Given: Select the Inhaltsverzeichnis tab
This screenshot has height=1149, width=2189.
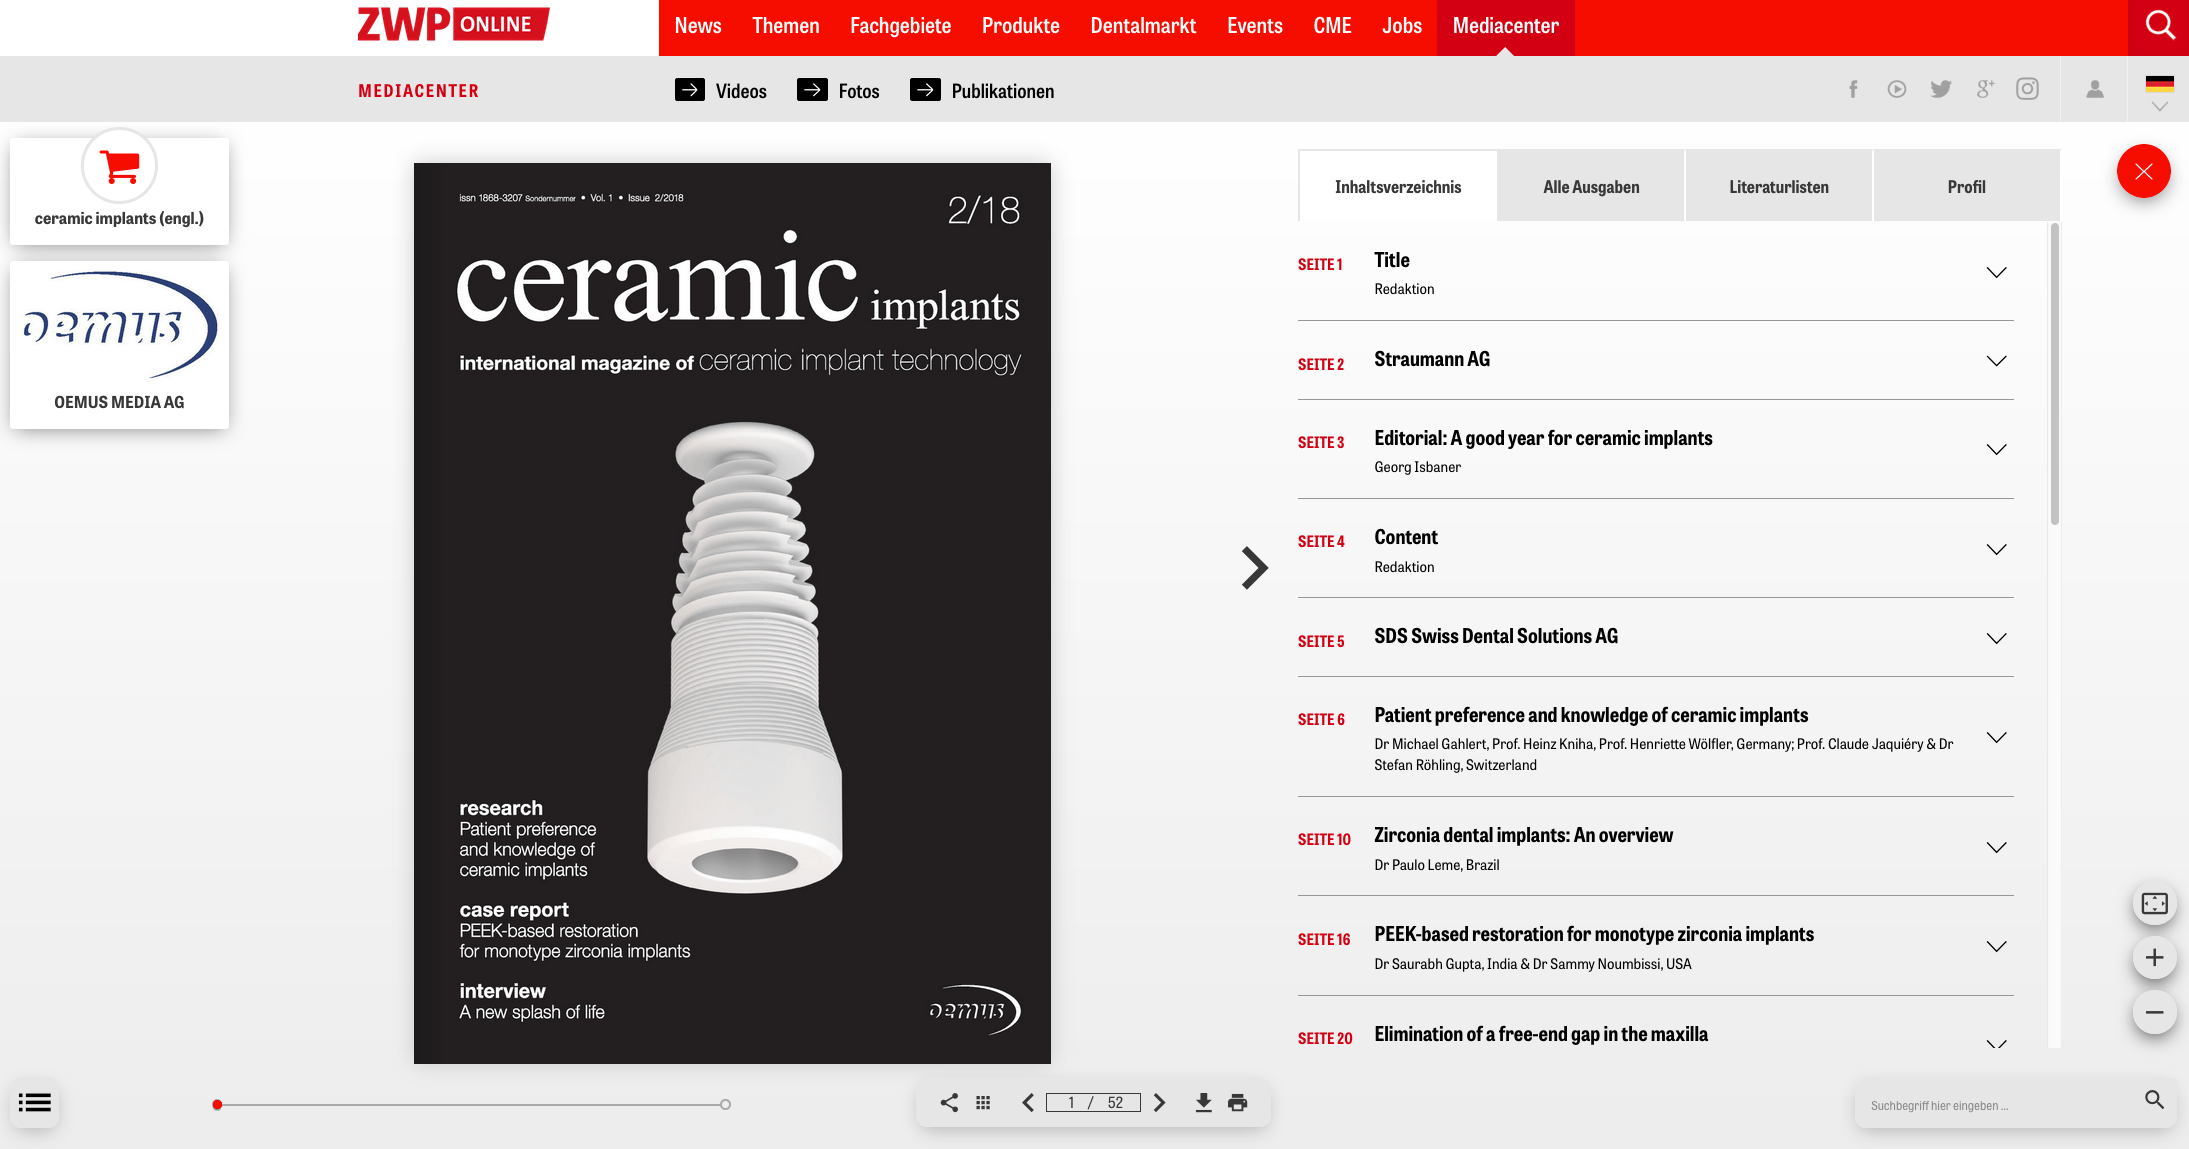Looking at the screenshot, I should tap(1397, 186).
